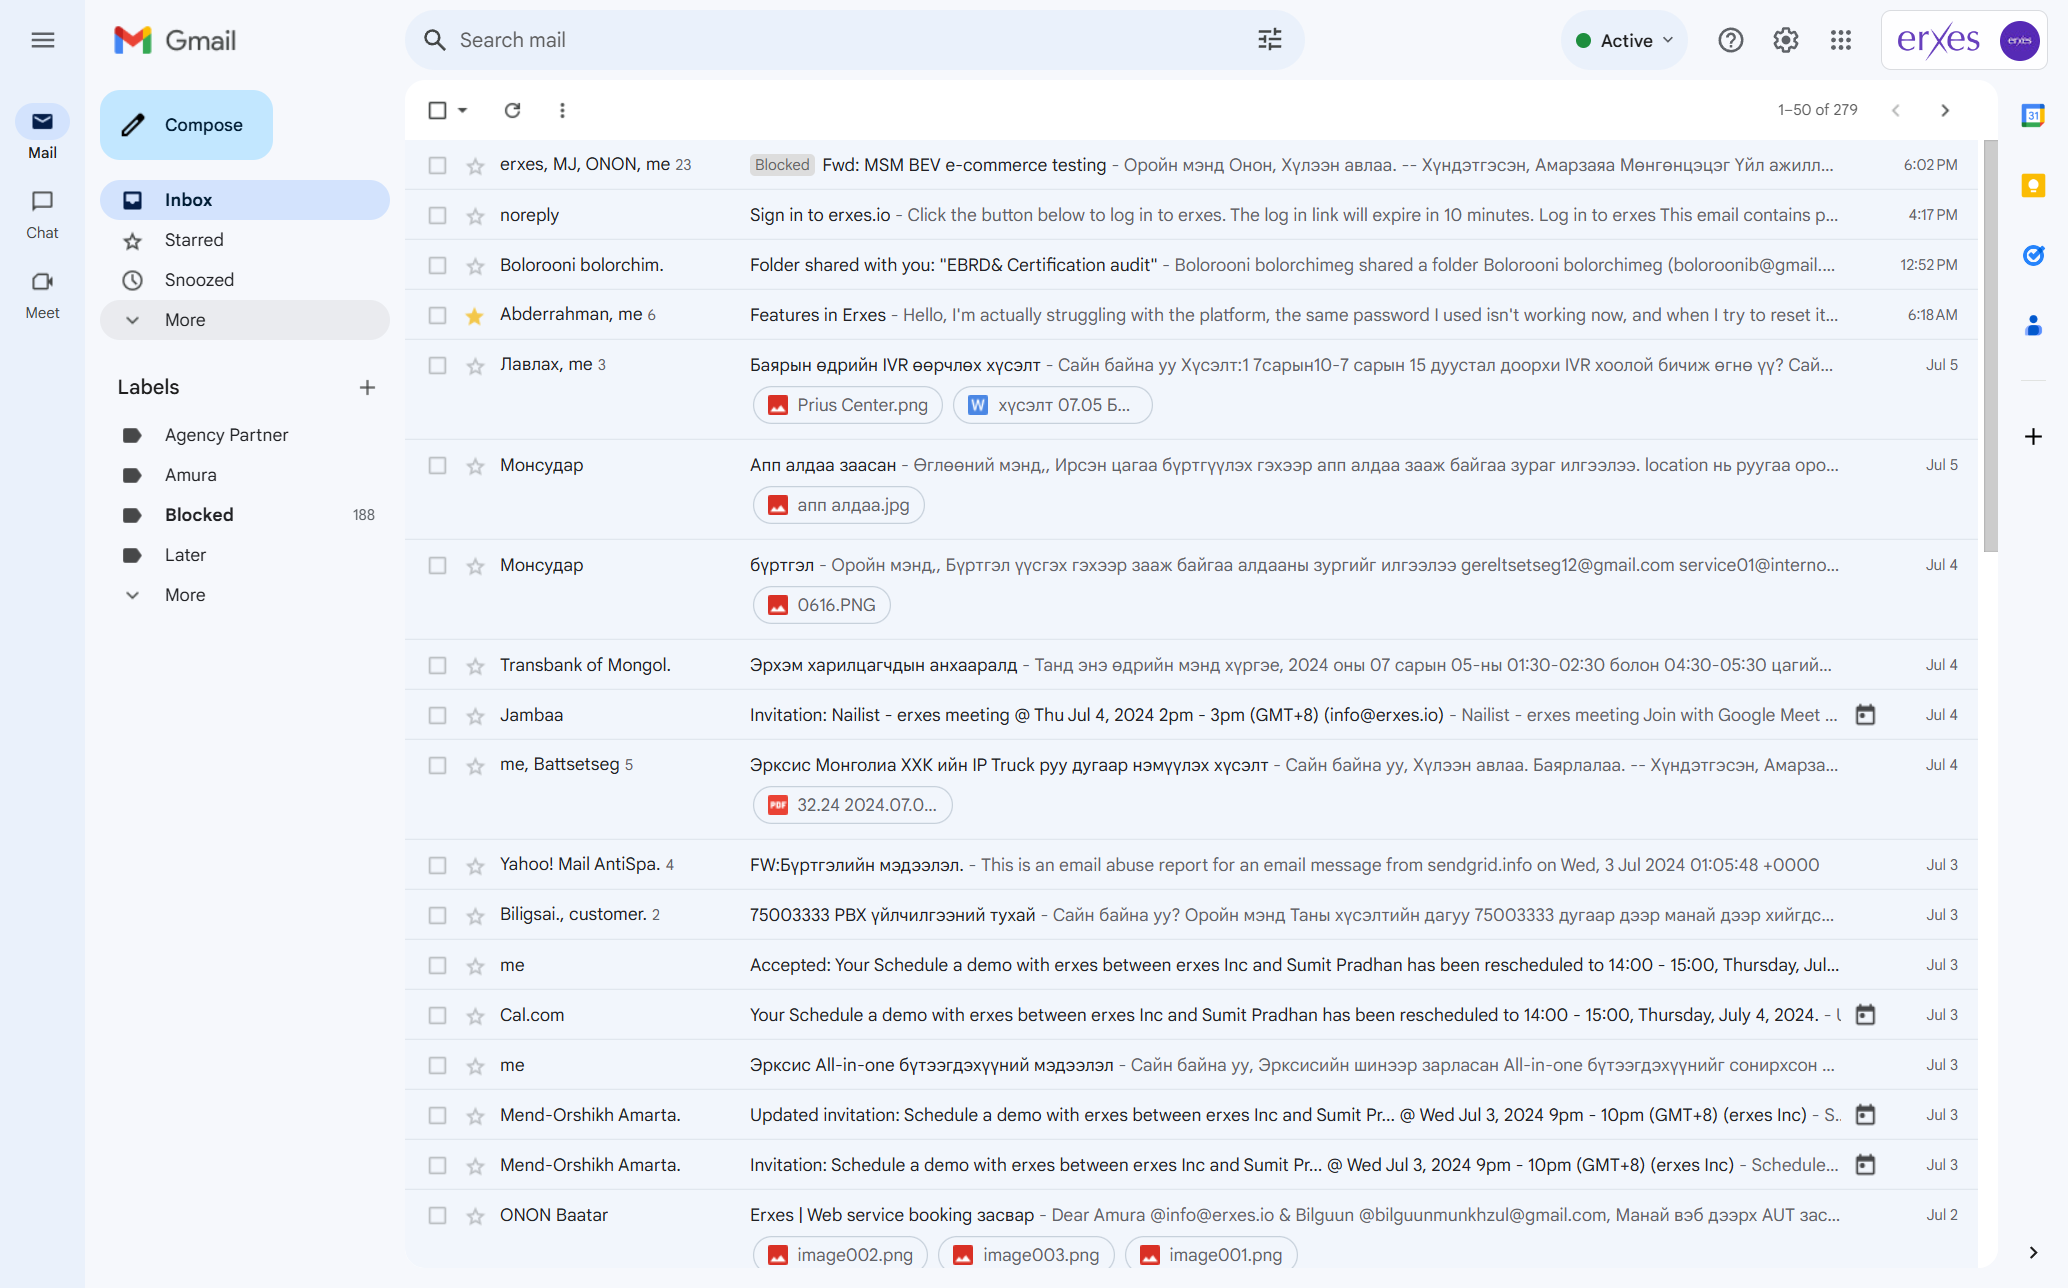
Task: Click the Compose button
Action: pos(186,125)
